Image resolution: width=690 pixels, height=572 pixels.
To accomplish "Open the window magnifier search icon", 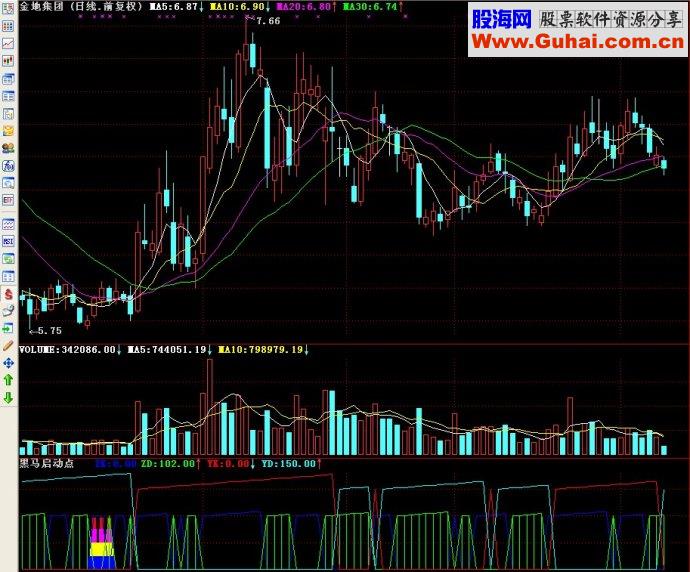I will tap(8, 183).
